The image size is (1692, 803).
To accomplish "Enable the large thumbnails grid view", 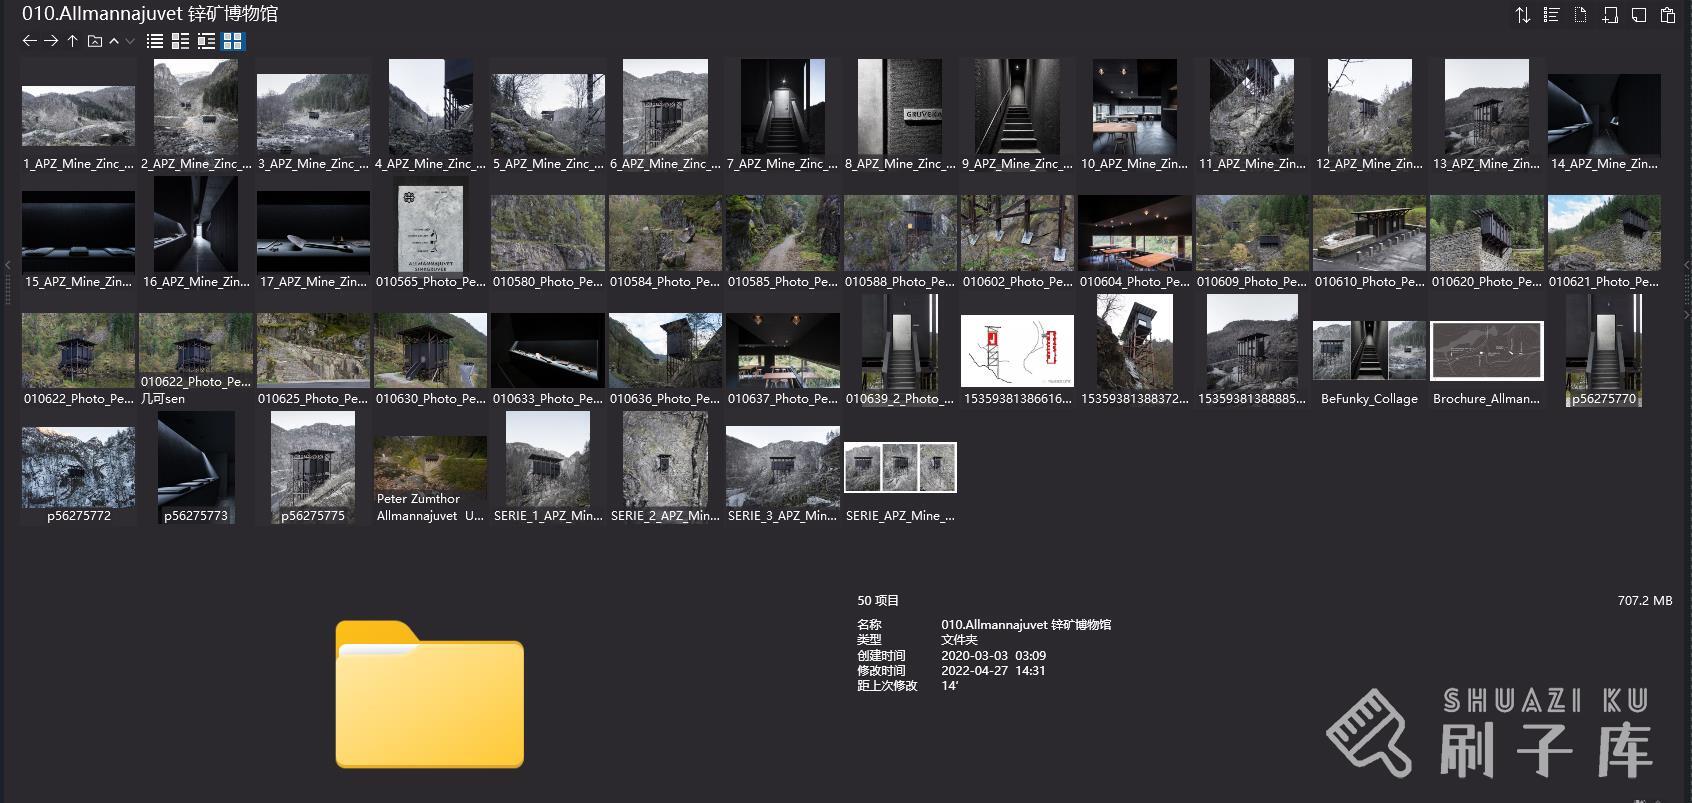I will (233, 41).
